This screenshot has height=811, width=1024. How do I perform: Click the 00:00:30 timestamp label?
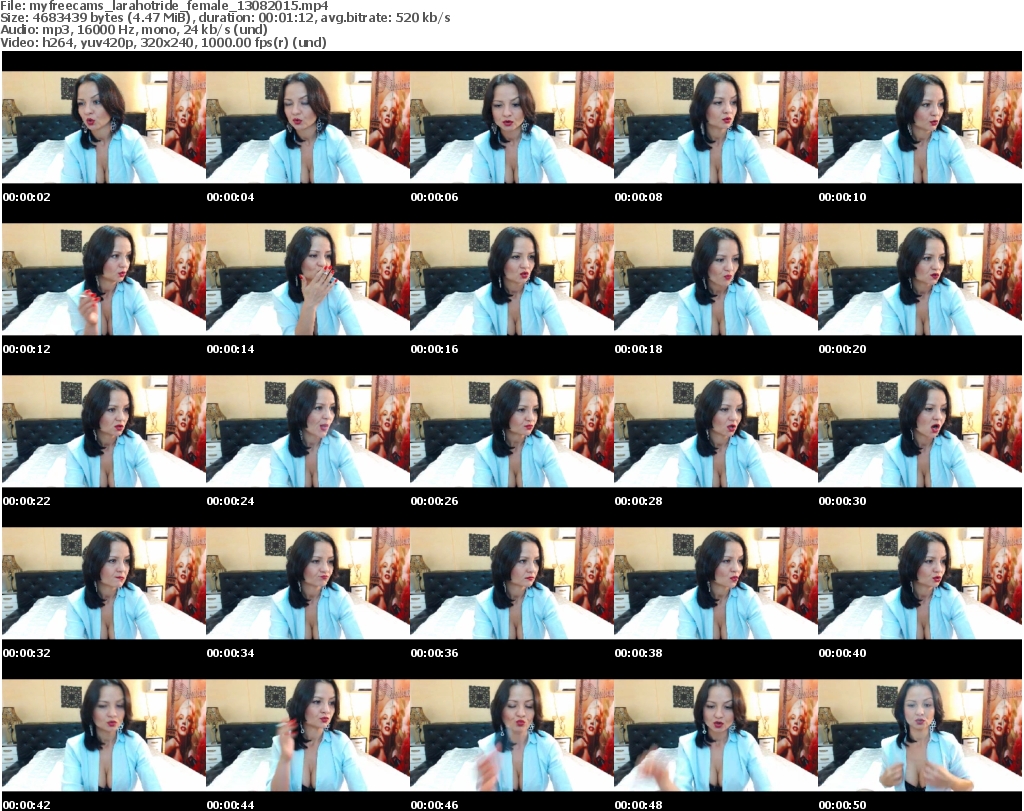tap(842, 501)
